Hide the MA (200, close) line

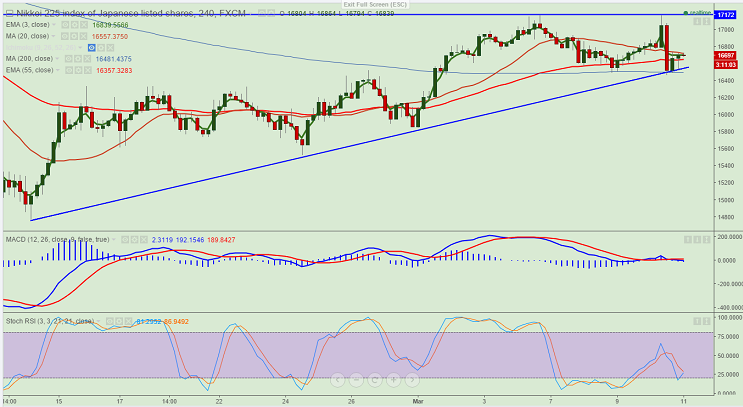(x=69, y=59)
